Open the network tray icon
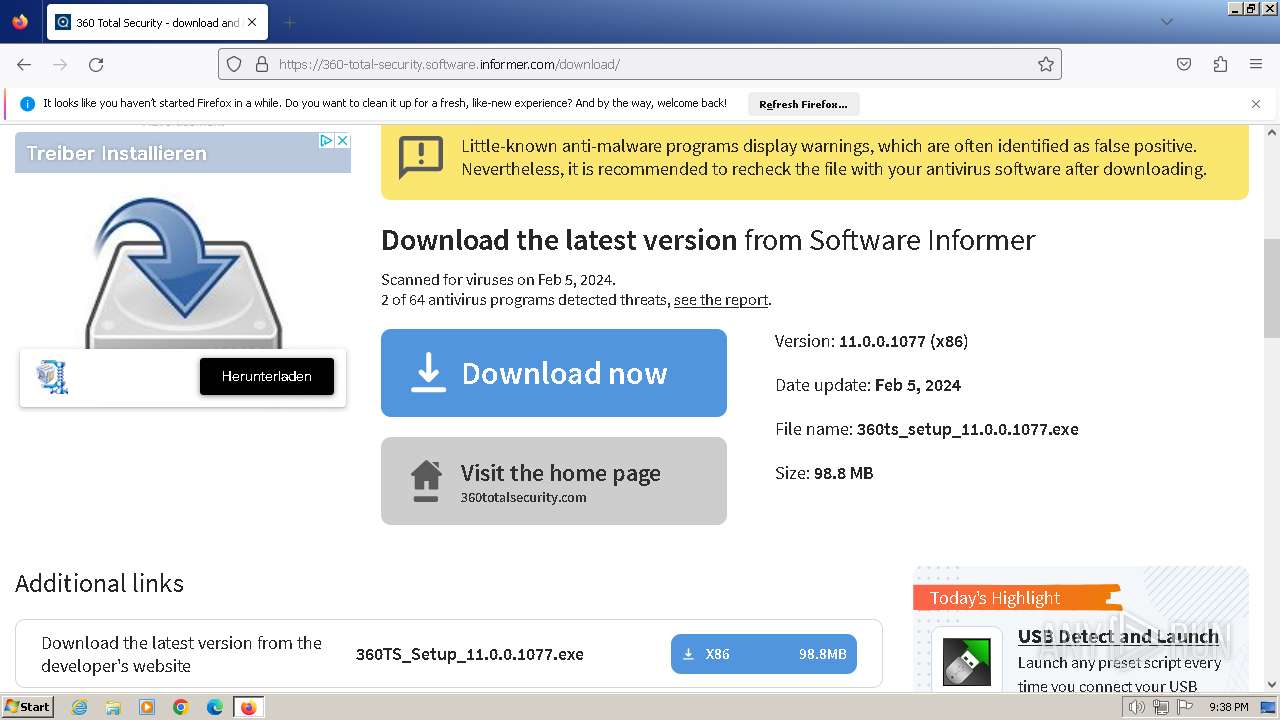This screenshot has height=720, width=1280. pyautogui.click(x=1161, y=707)
